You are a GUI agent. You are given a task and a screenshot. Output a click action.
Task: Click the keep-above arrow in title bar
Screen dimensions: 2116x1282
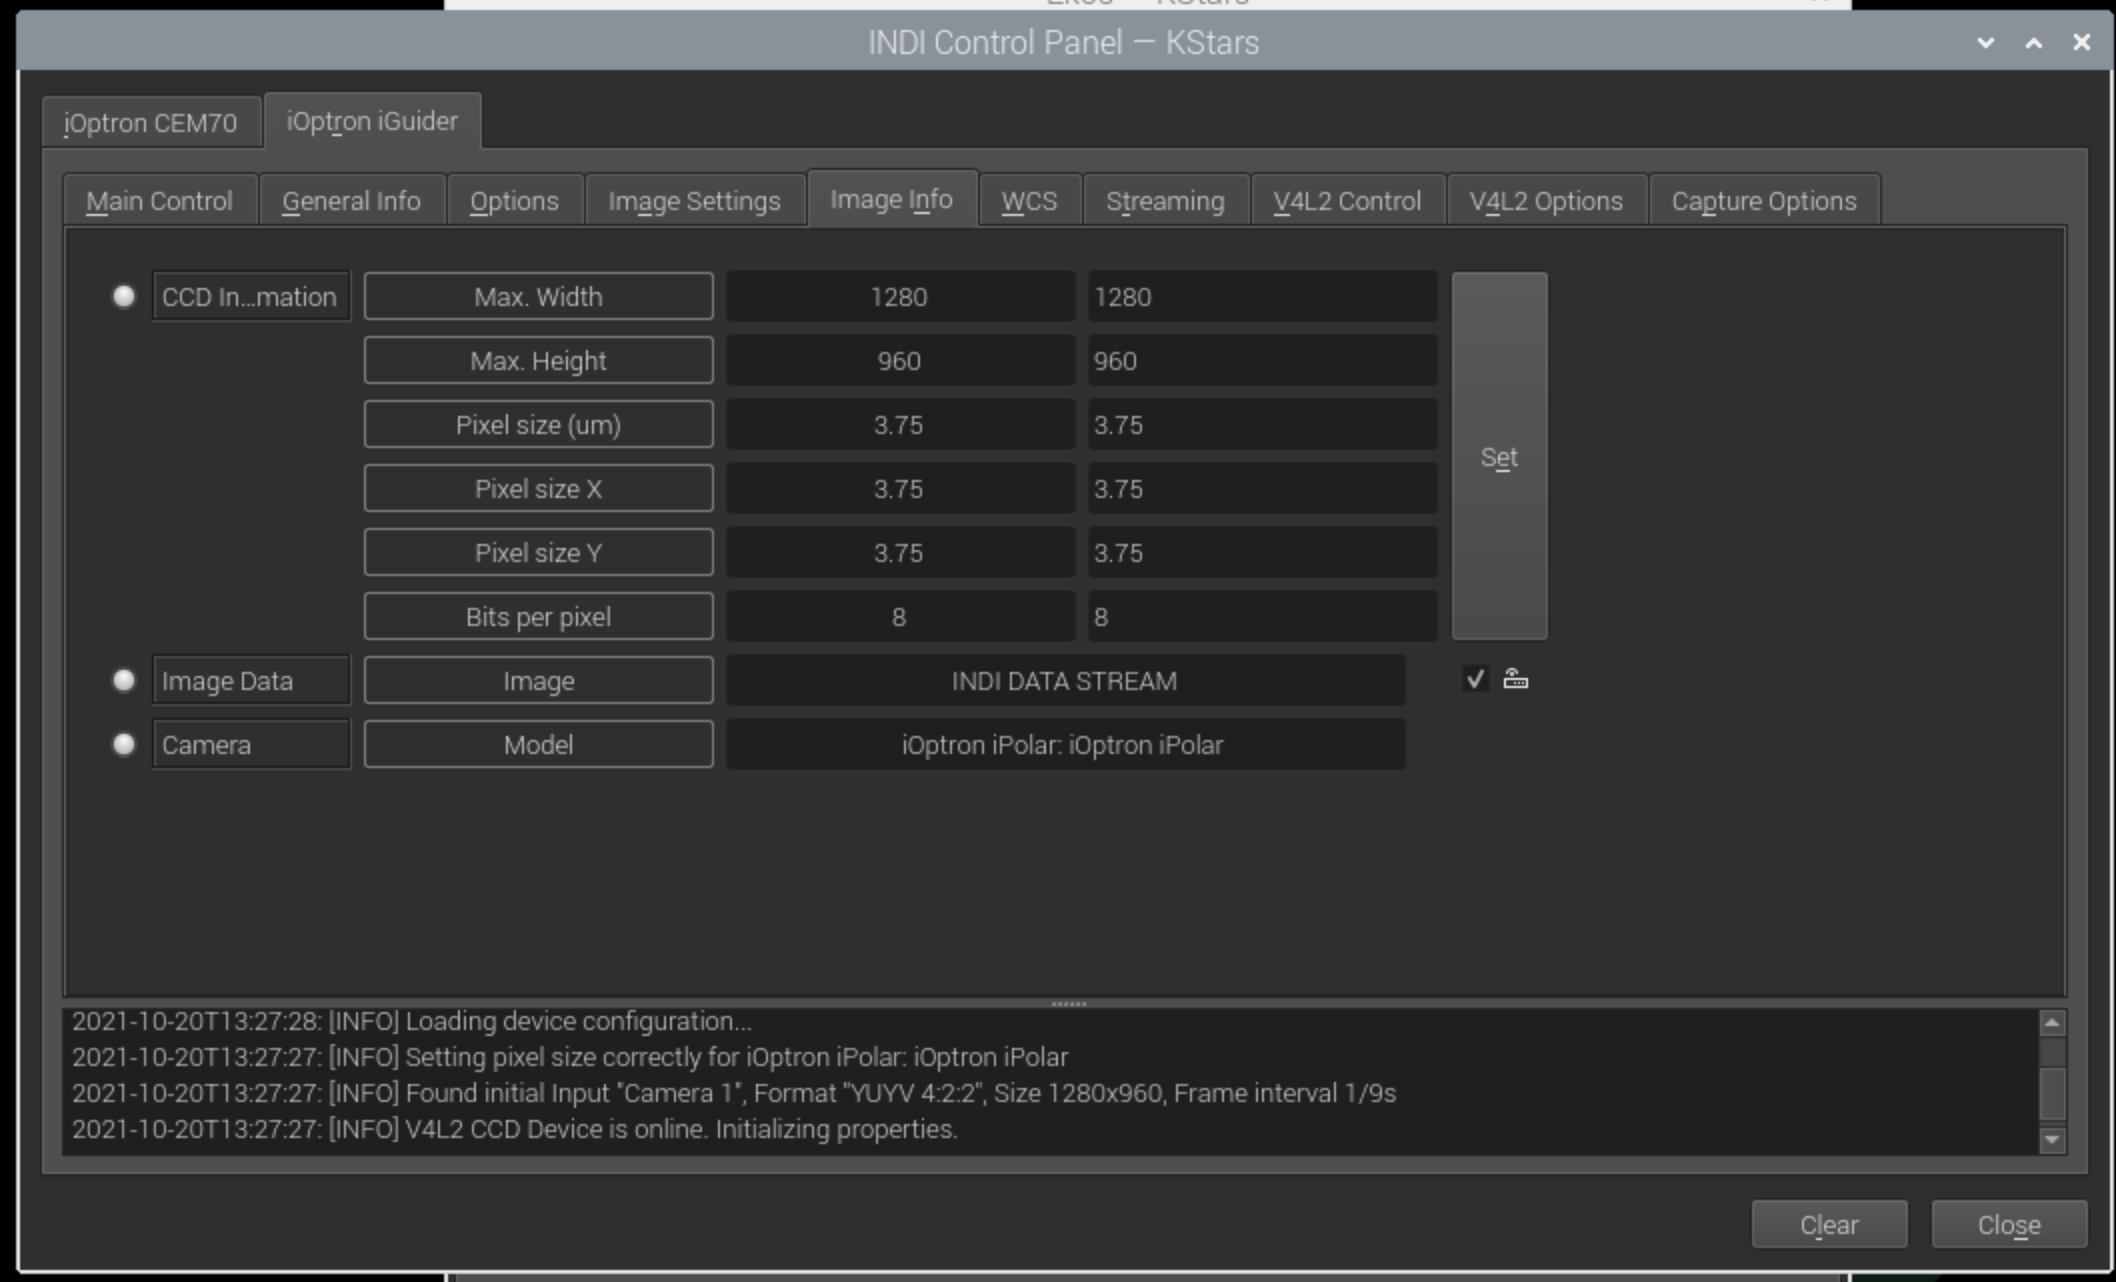point(2033,43)
